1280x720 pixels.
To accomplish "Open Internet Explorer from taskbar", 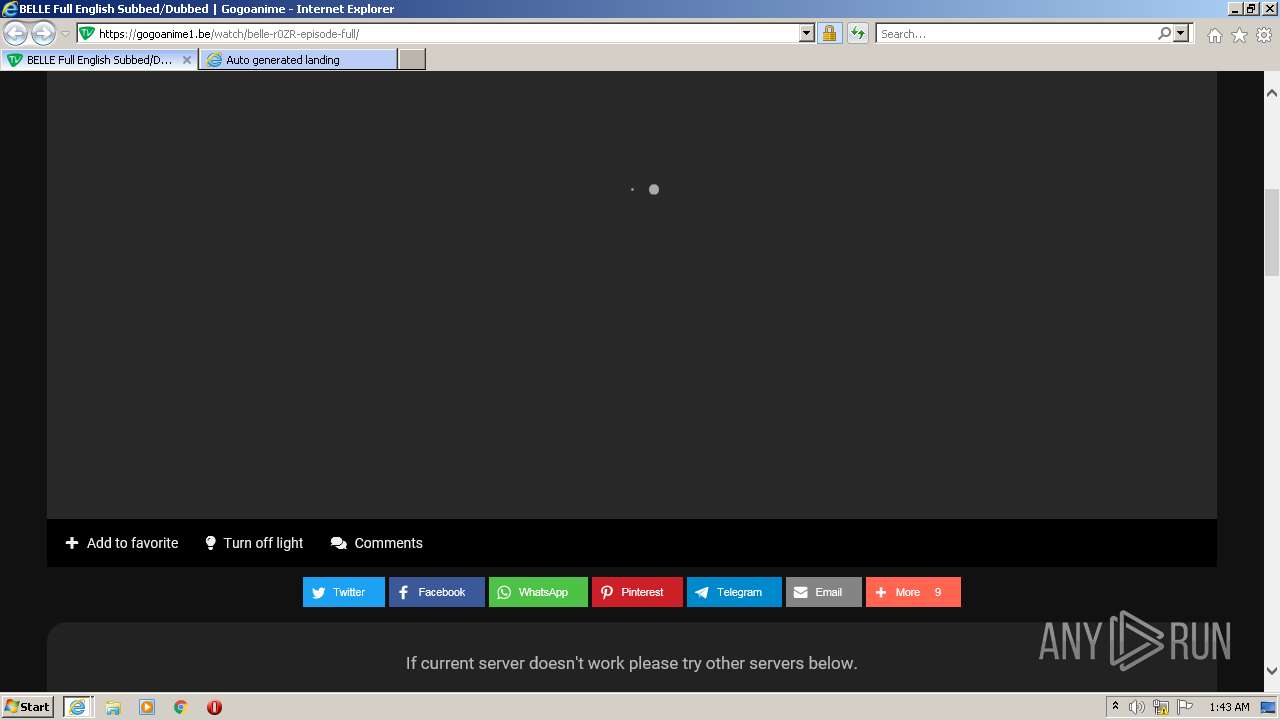I will pyautogui.click(x=77, y=707).
